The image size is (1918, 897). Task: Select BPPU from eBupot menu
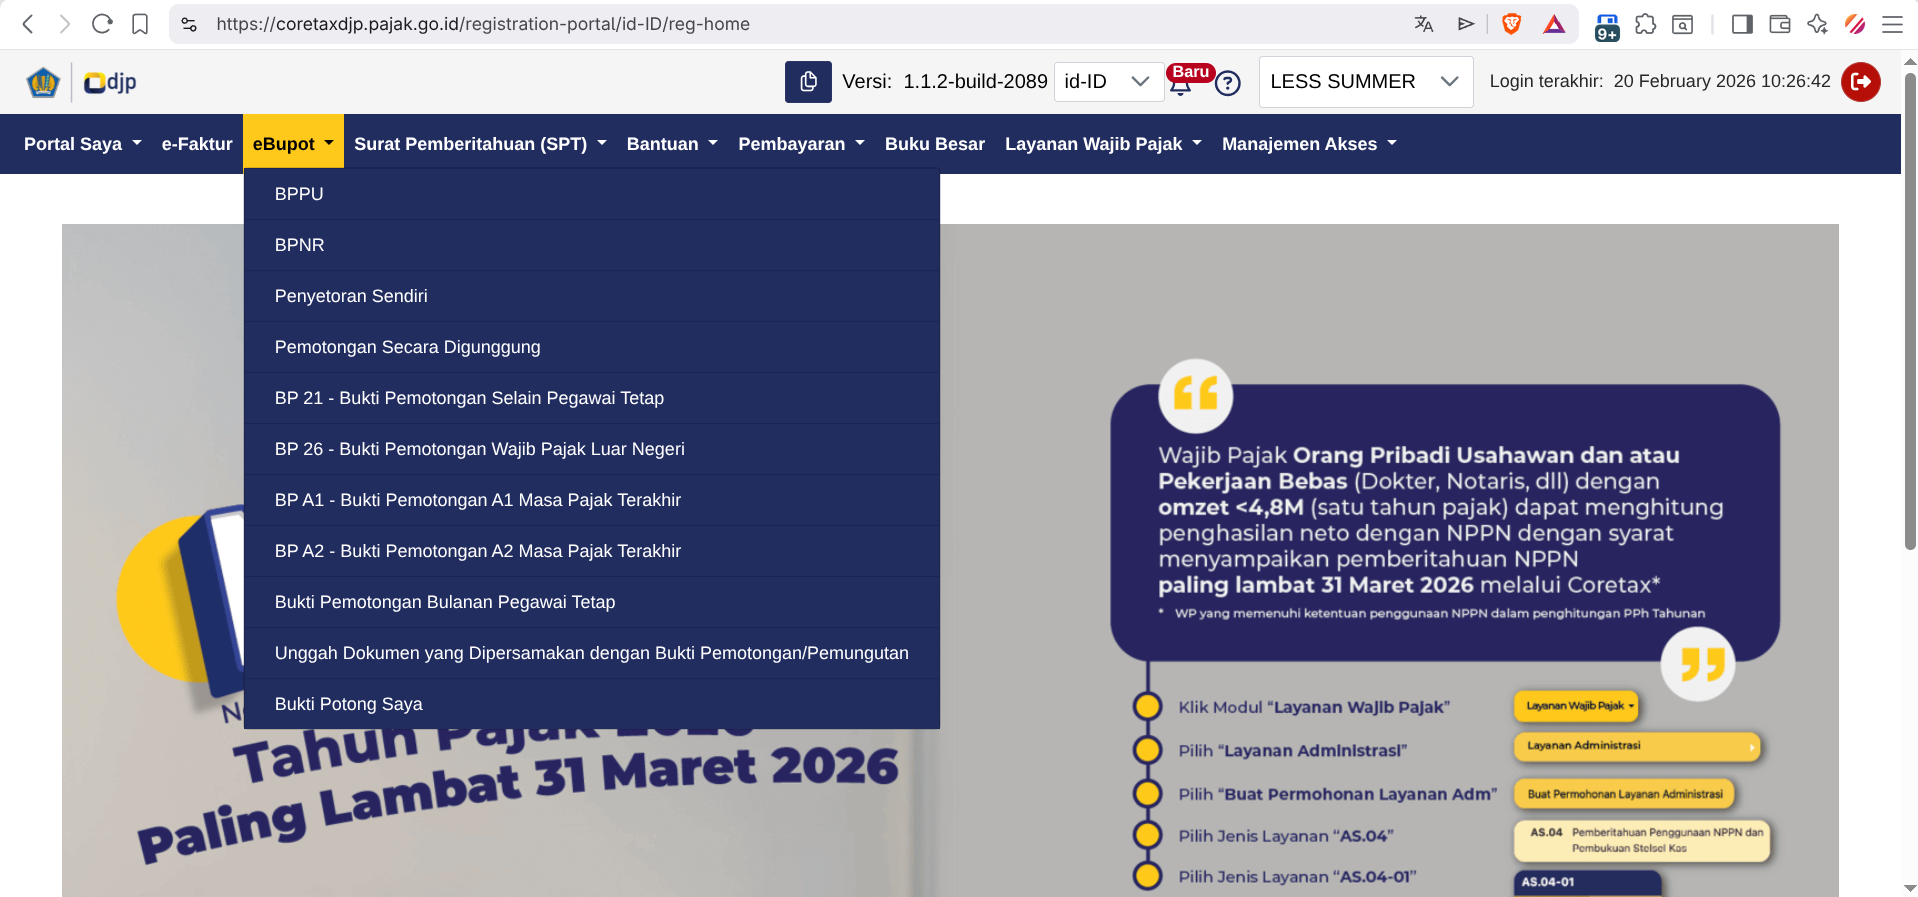(592, 194)
